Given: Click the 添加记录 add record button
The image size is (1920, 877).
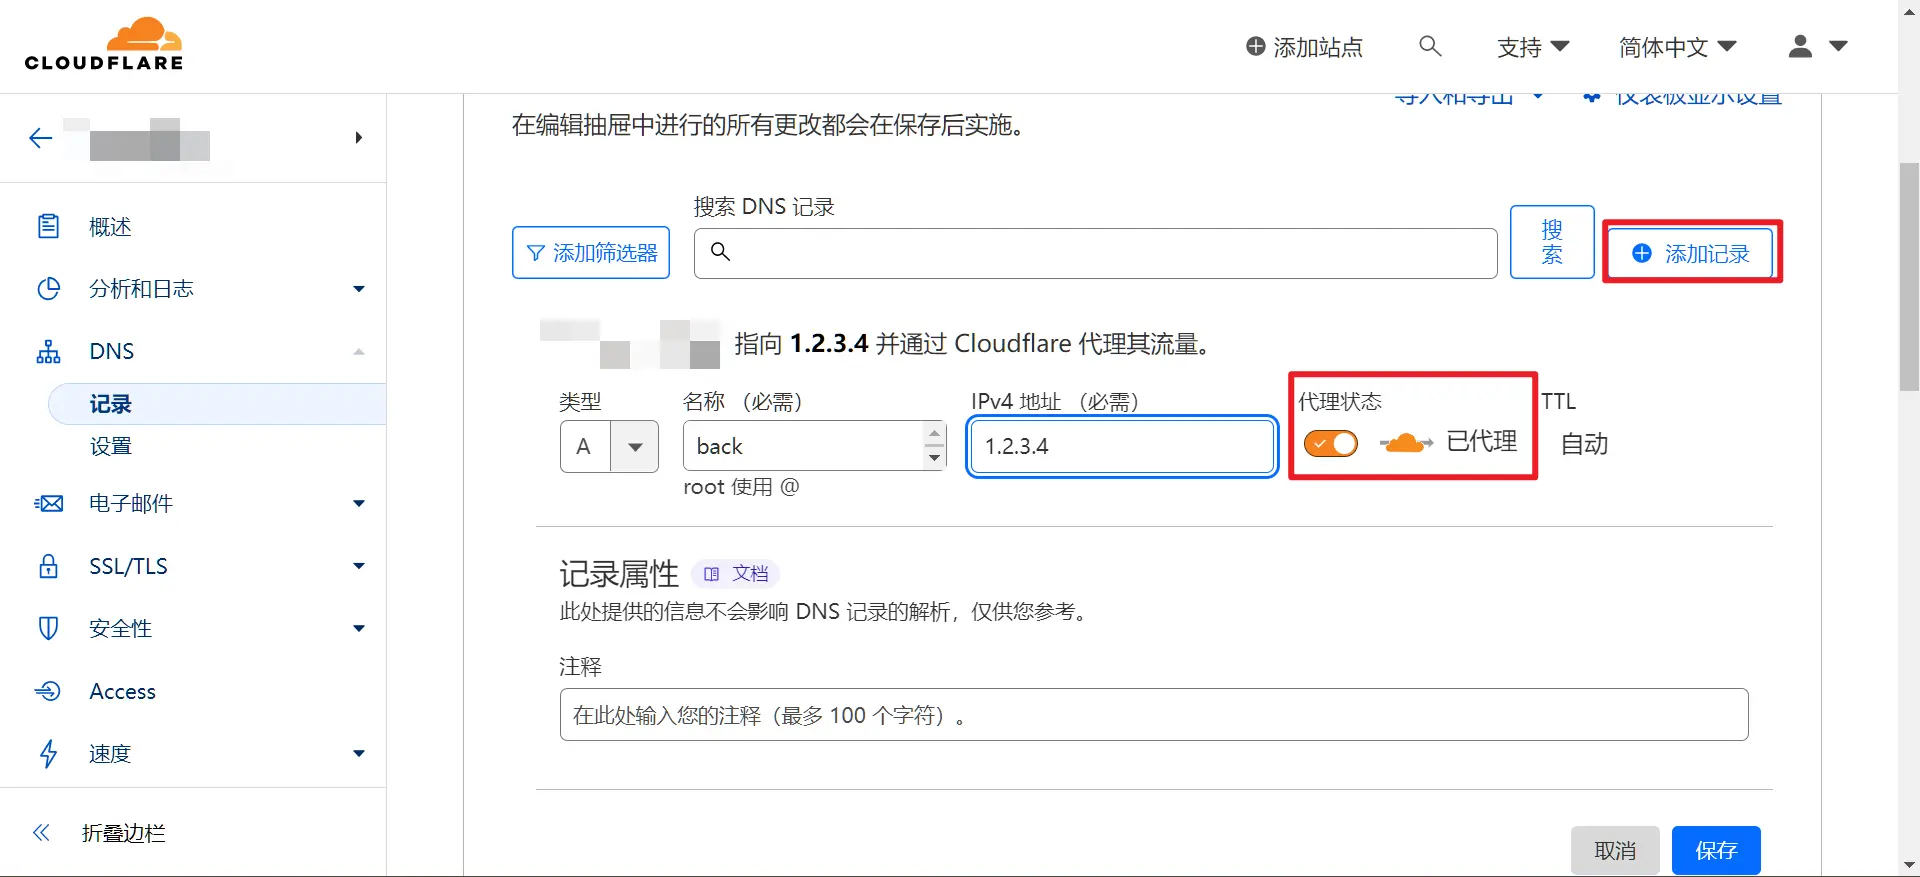Looking at the screenshot, I should (1689, 253).
